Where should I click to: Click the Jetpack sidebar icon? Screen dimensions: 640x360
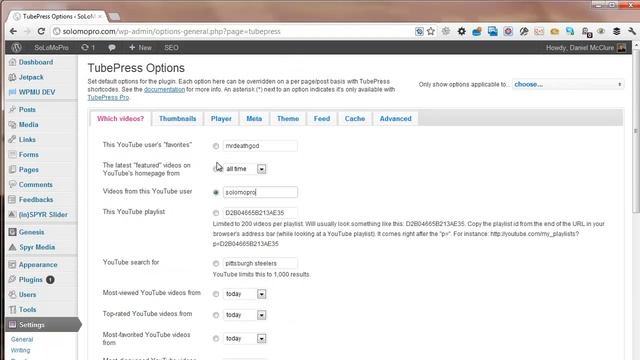click(x=12, y=77)
